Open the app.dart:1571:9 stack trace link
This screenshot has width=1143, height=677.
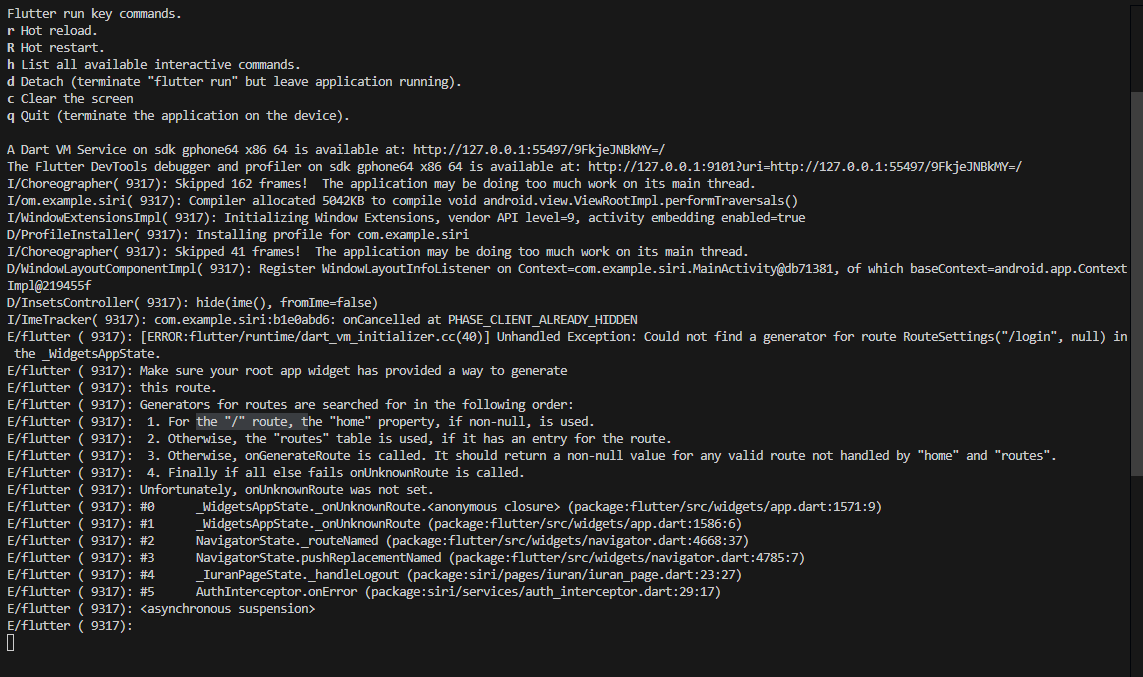(723, 507)
